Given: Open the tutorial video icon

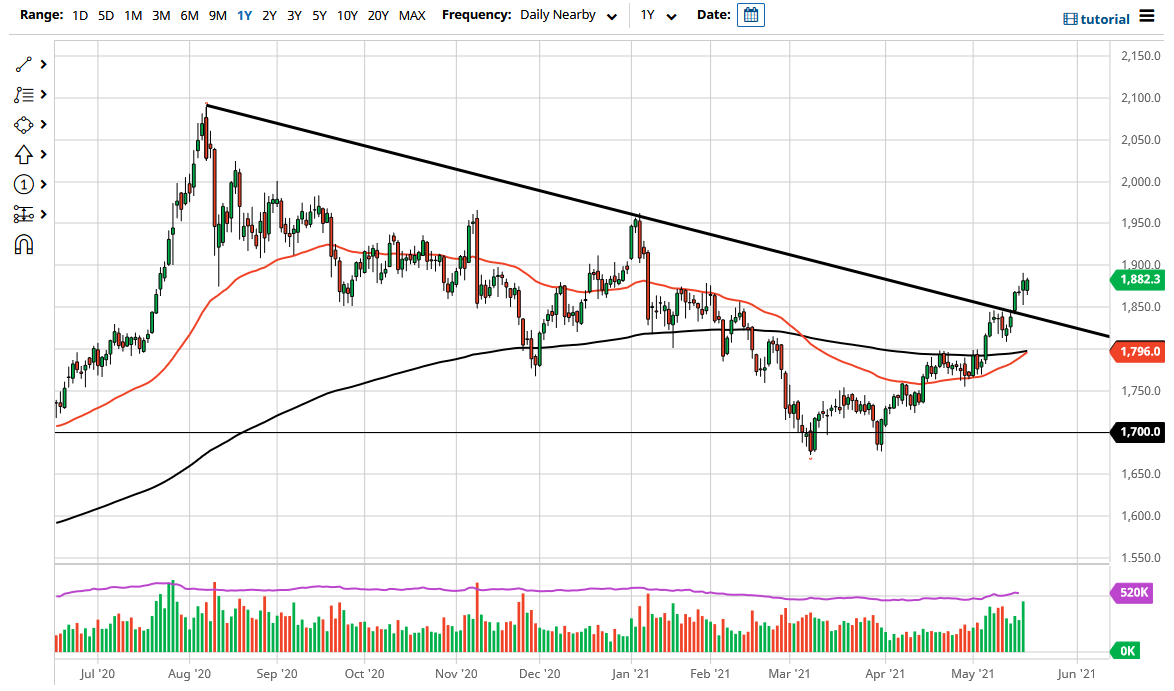Looking at the screenshot, I should click(x=1070, y=19).
